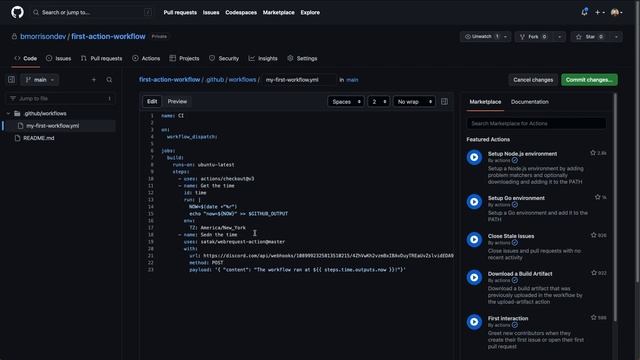Click the Fork button
Image resolution: width=640 pixels, height=360 pixels.
click(534, 37)
